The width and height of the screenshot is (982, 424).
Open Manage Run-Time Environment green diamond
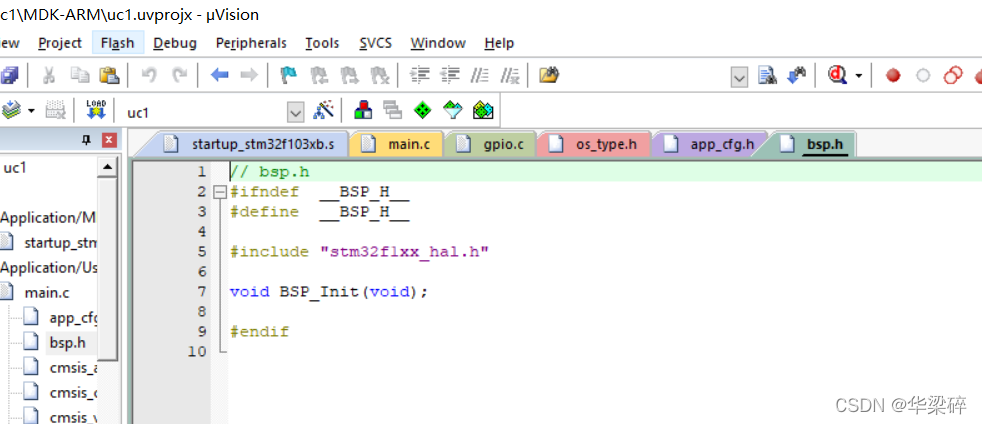click(x=423, y=111)
